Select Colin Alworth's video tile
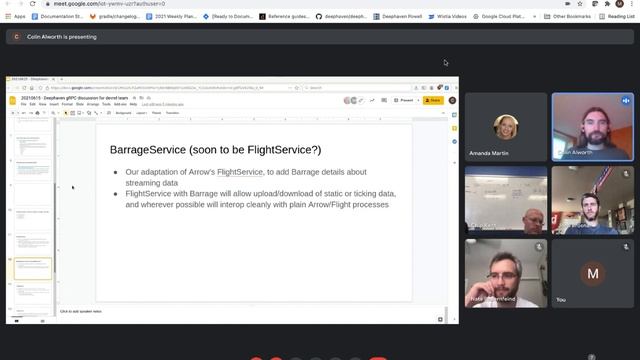 point(593,127)
